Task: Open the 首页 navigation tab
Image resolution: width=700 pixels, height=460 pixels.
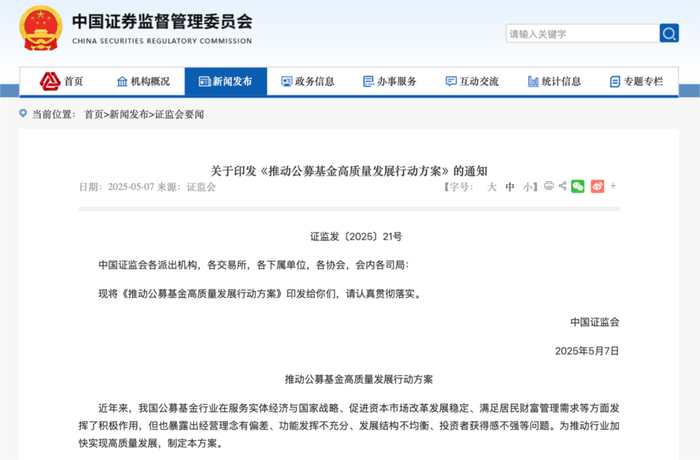Action: tap(62, 81)
